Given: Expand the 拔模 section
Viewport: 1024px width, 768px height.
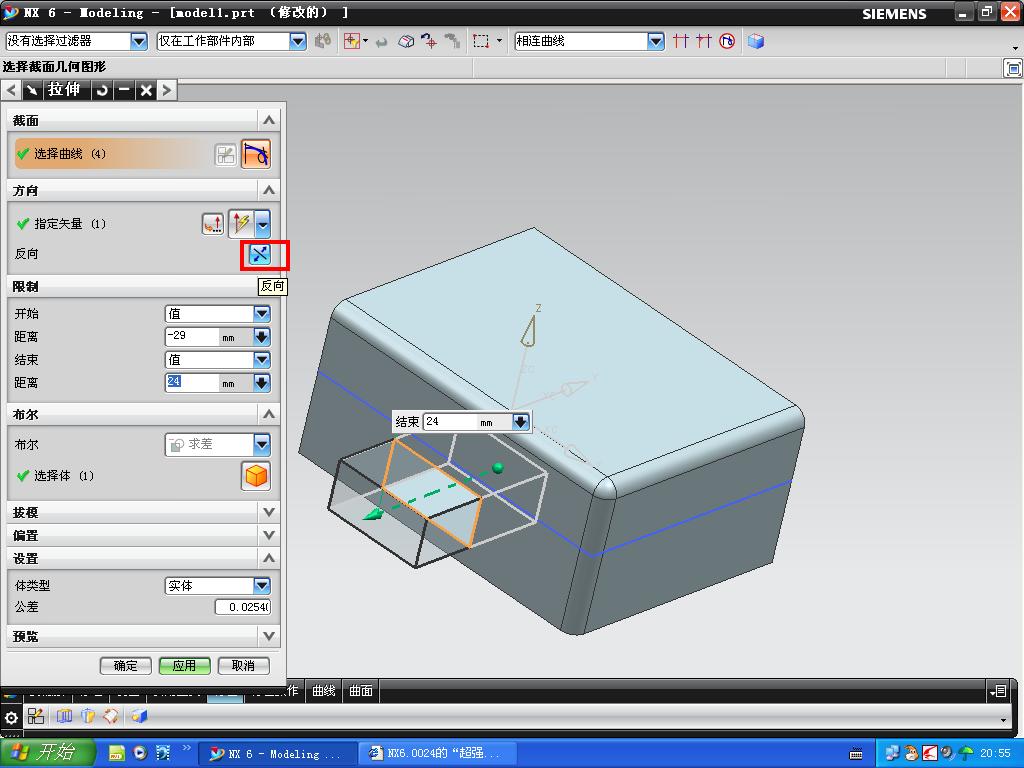Looking at the screenshot, I should click(269, 512).
